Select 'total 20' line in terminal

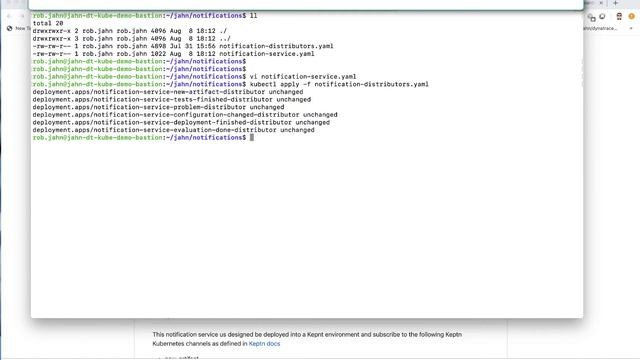click(x=48, y=23)
